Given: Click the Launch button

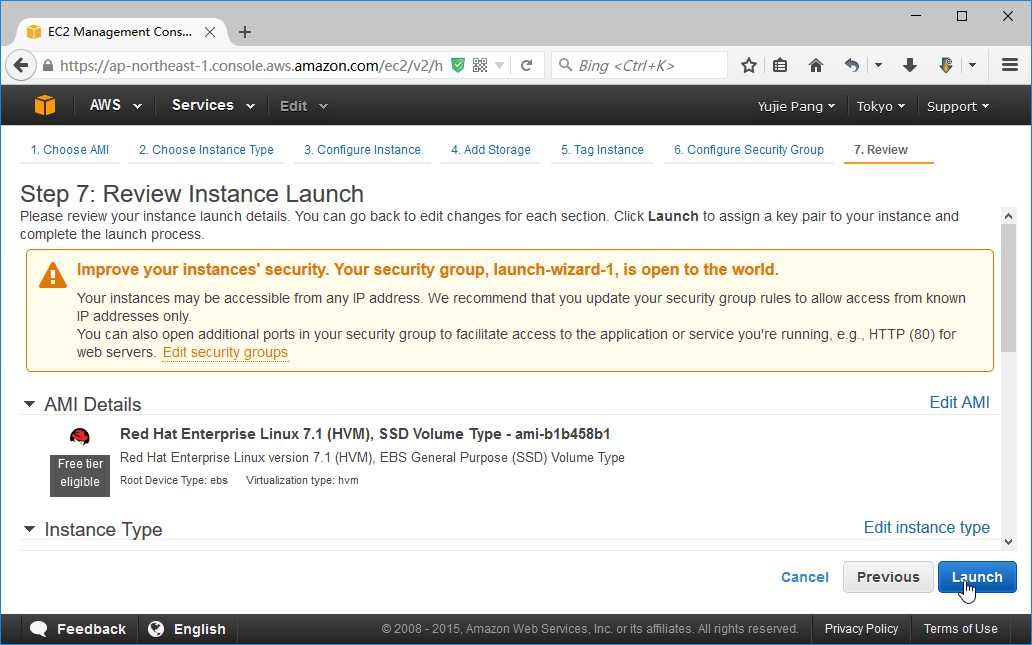Looking at the screenshot, I should click(977, 577).
